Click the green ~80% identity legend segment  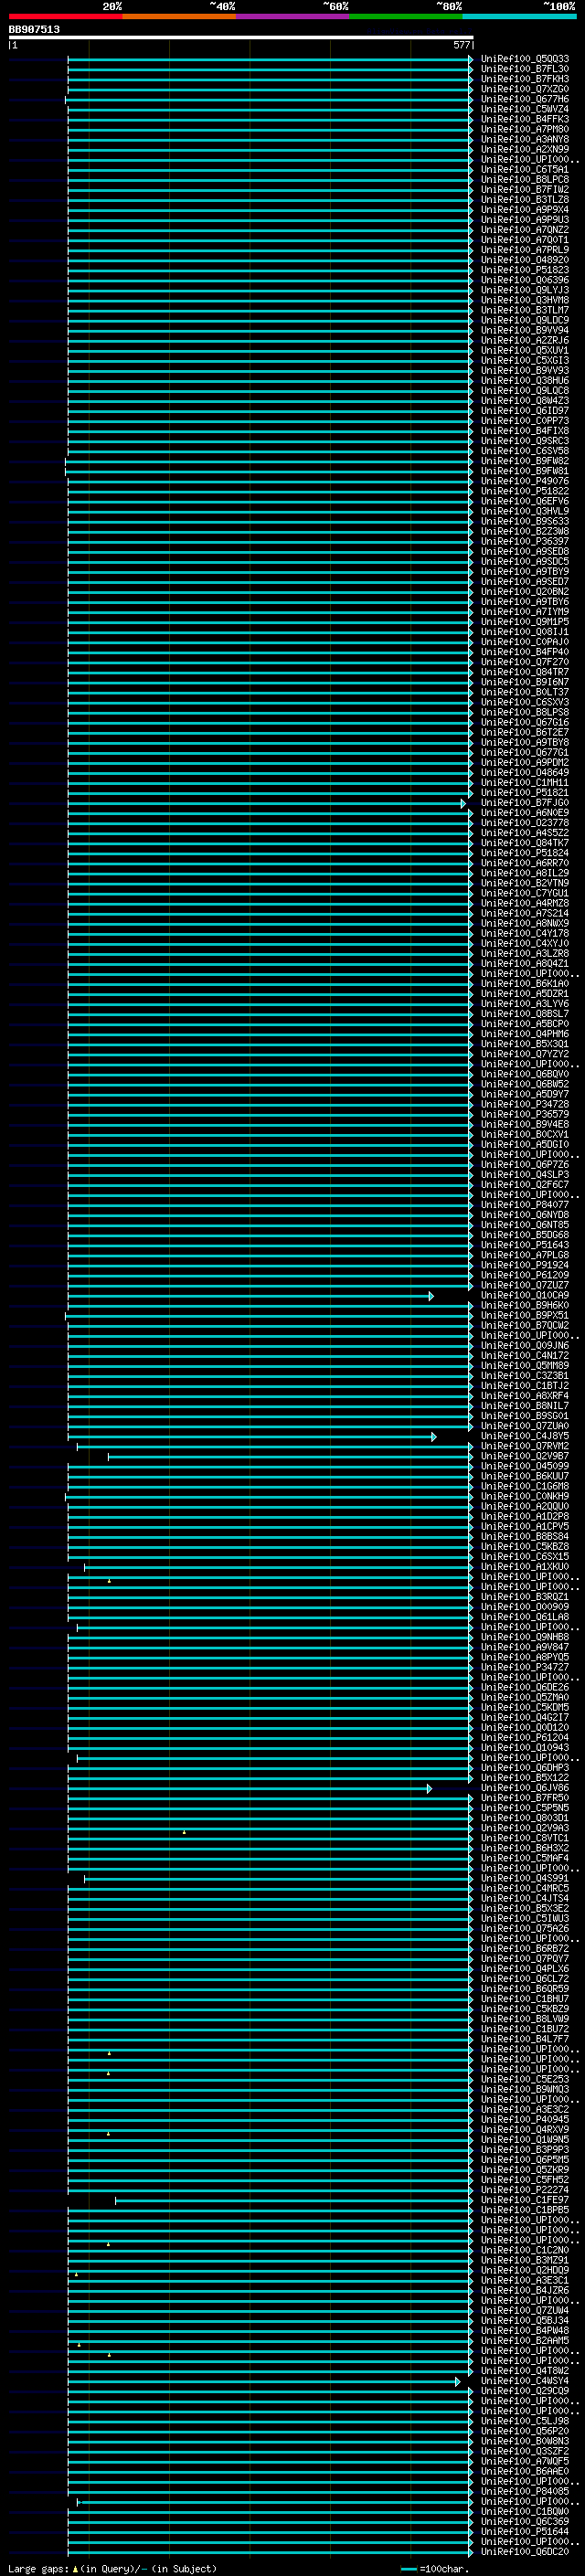point(406,16)
